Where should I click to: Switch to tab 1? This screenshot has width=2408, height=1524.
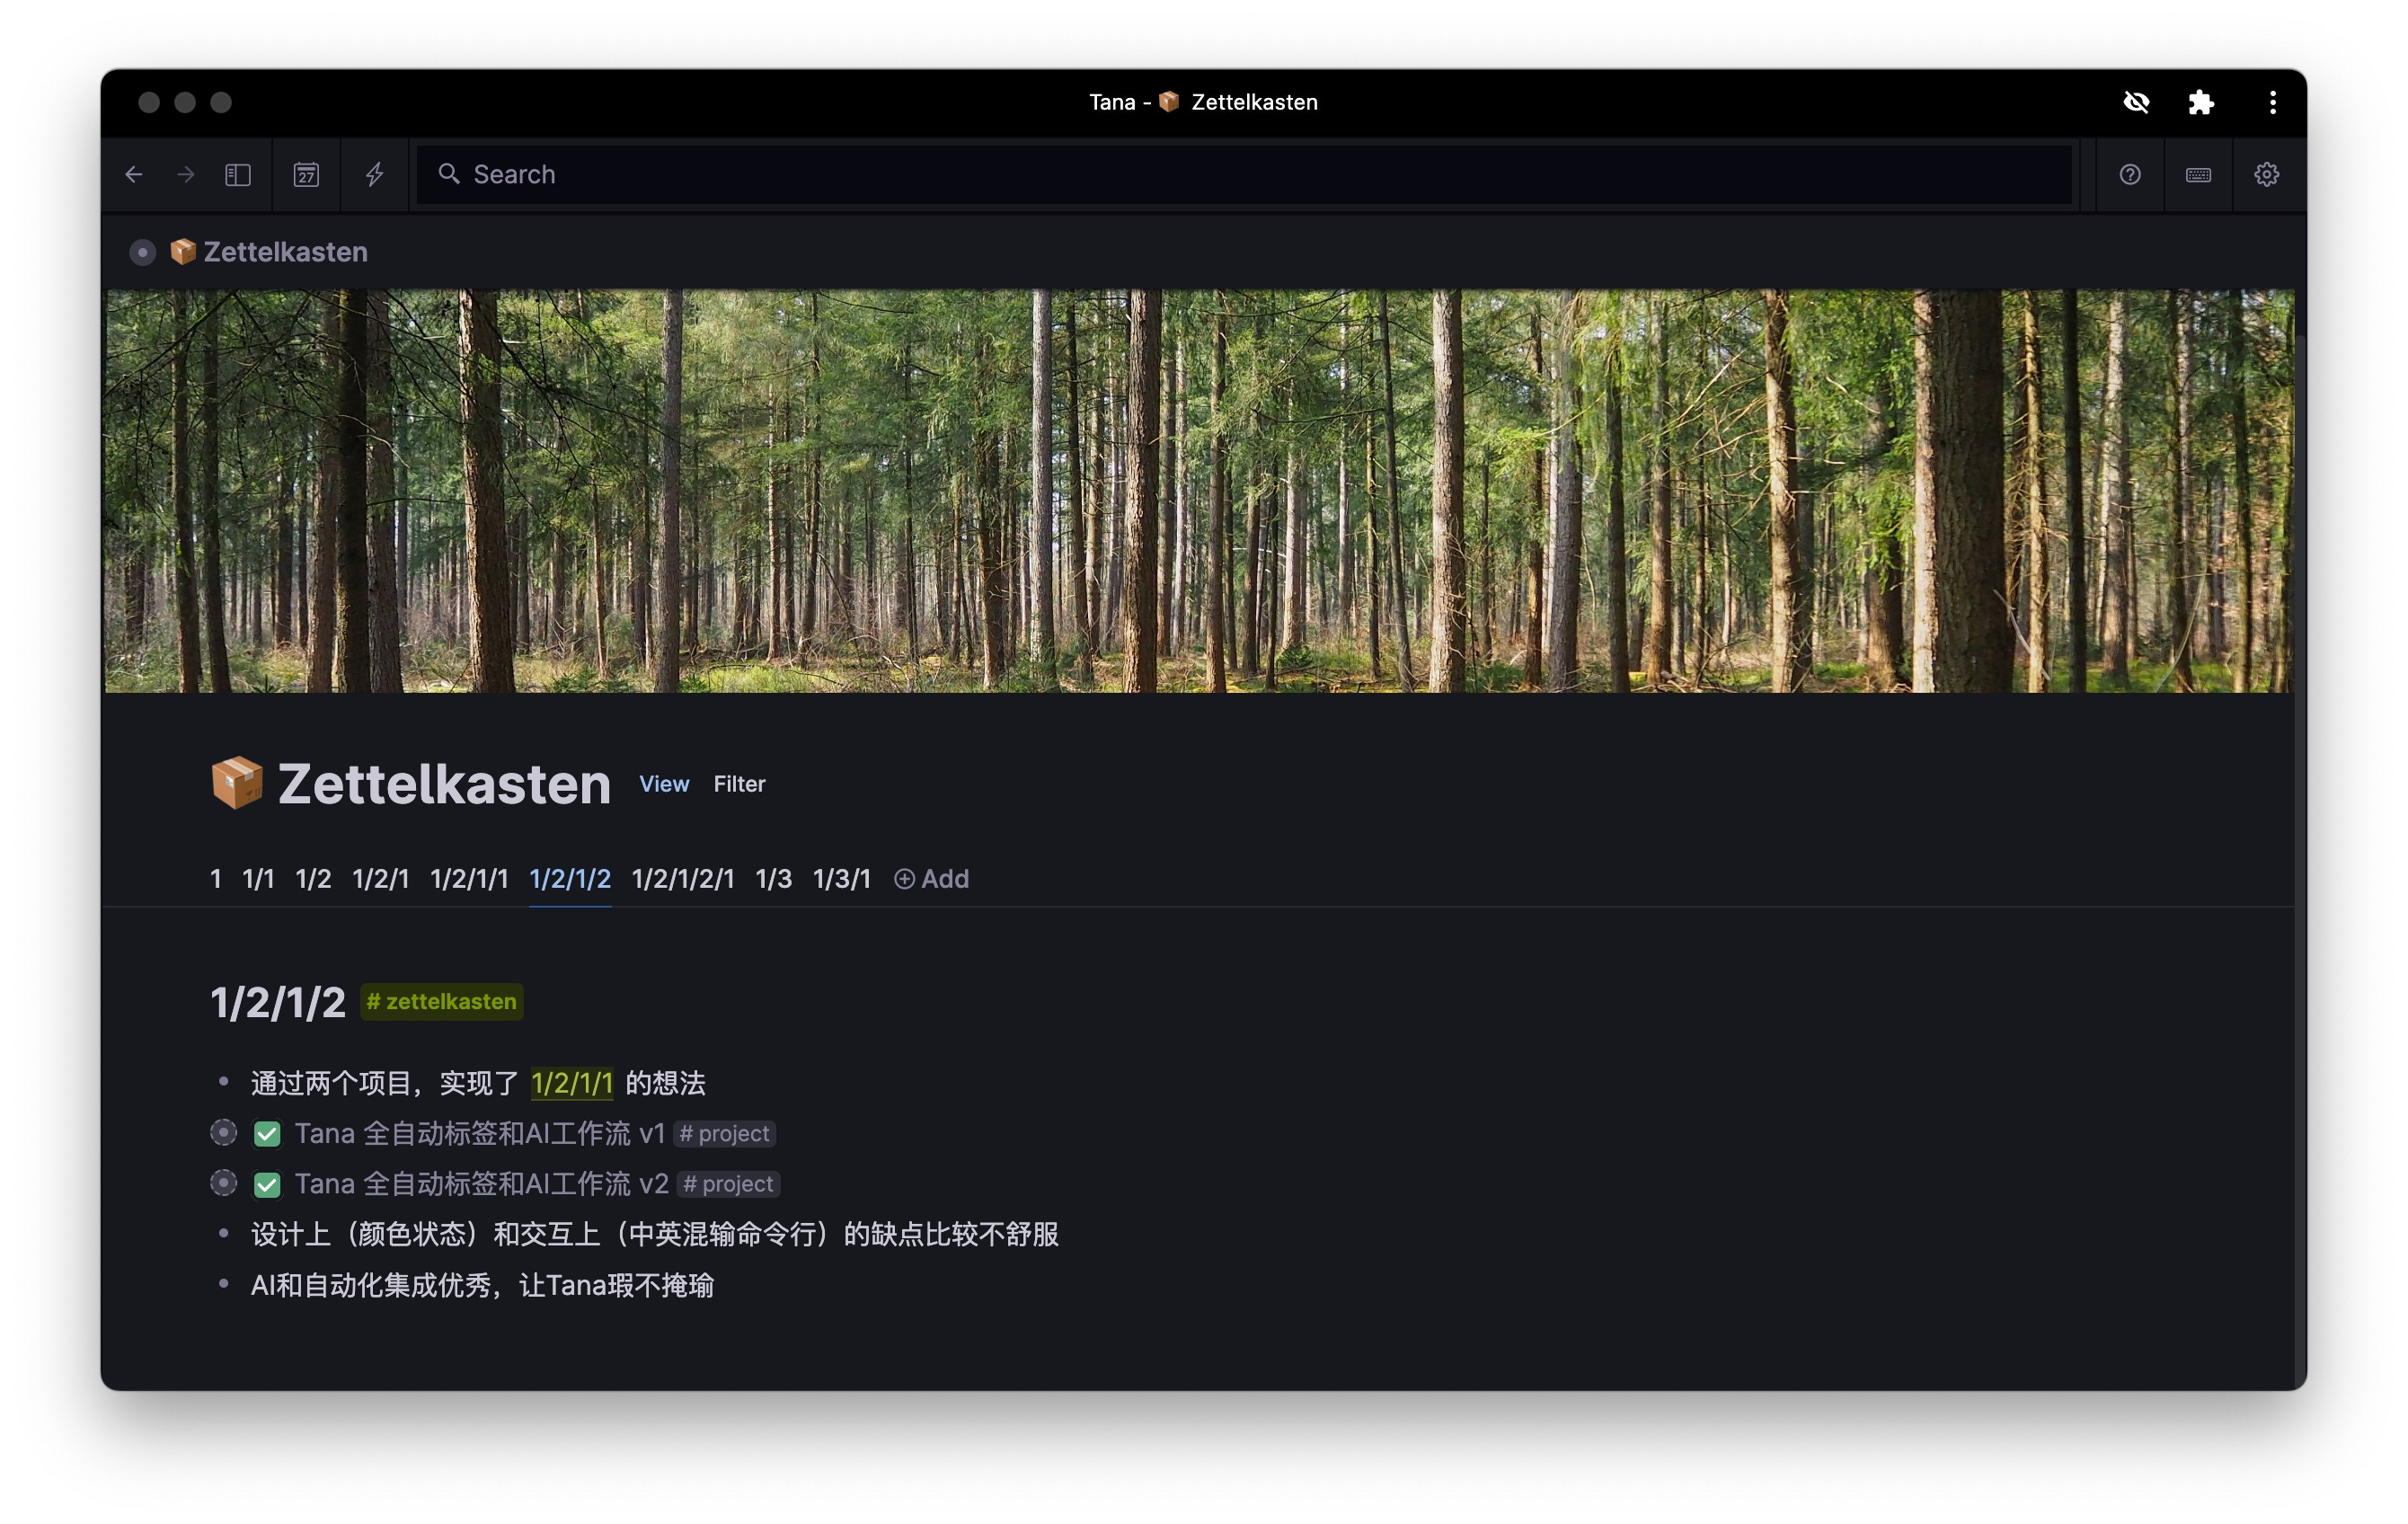pyautogui.click(x=215, y=879)
